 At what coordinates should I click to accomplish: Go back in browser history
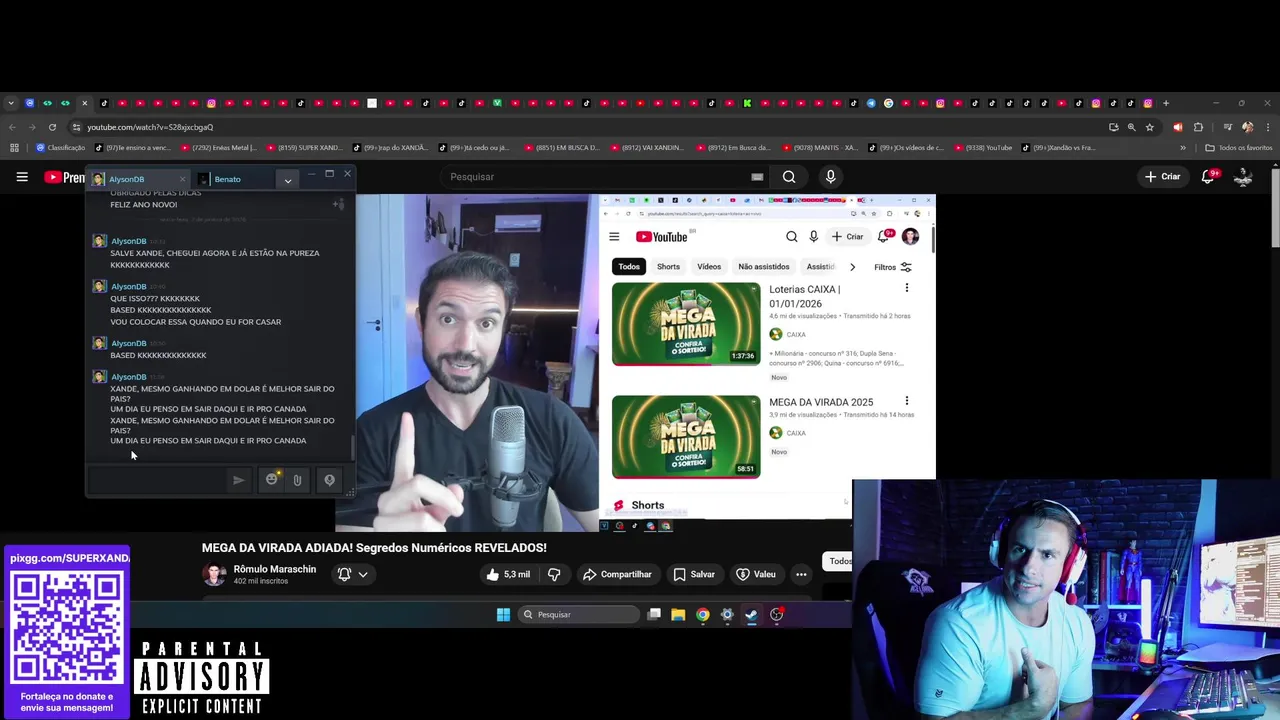tap(12, 127)
